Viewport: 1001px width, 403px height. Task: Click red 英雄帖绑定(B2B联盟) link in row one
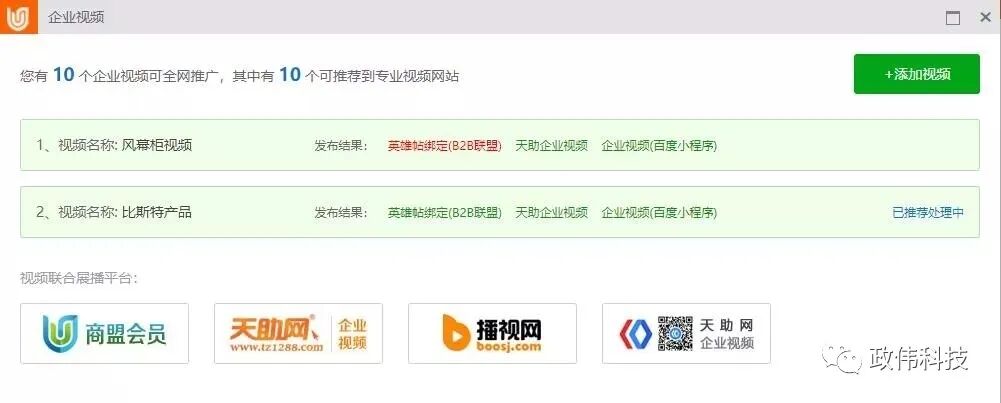(444, 146)
